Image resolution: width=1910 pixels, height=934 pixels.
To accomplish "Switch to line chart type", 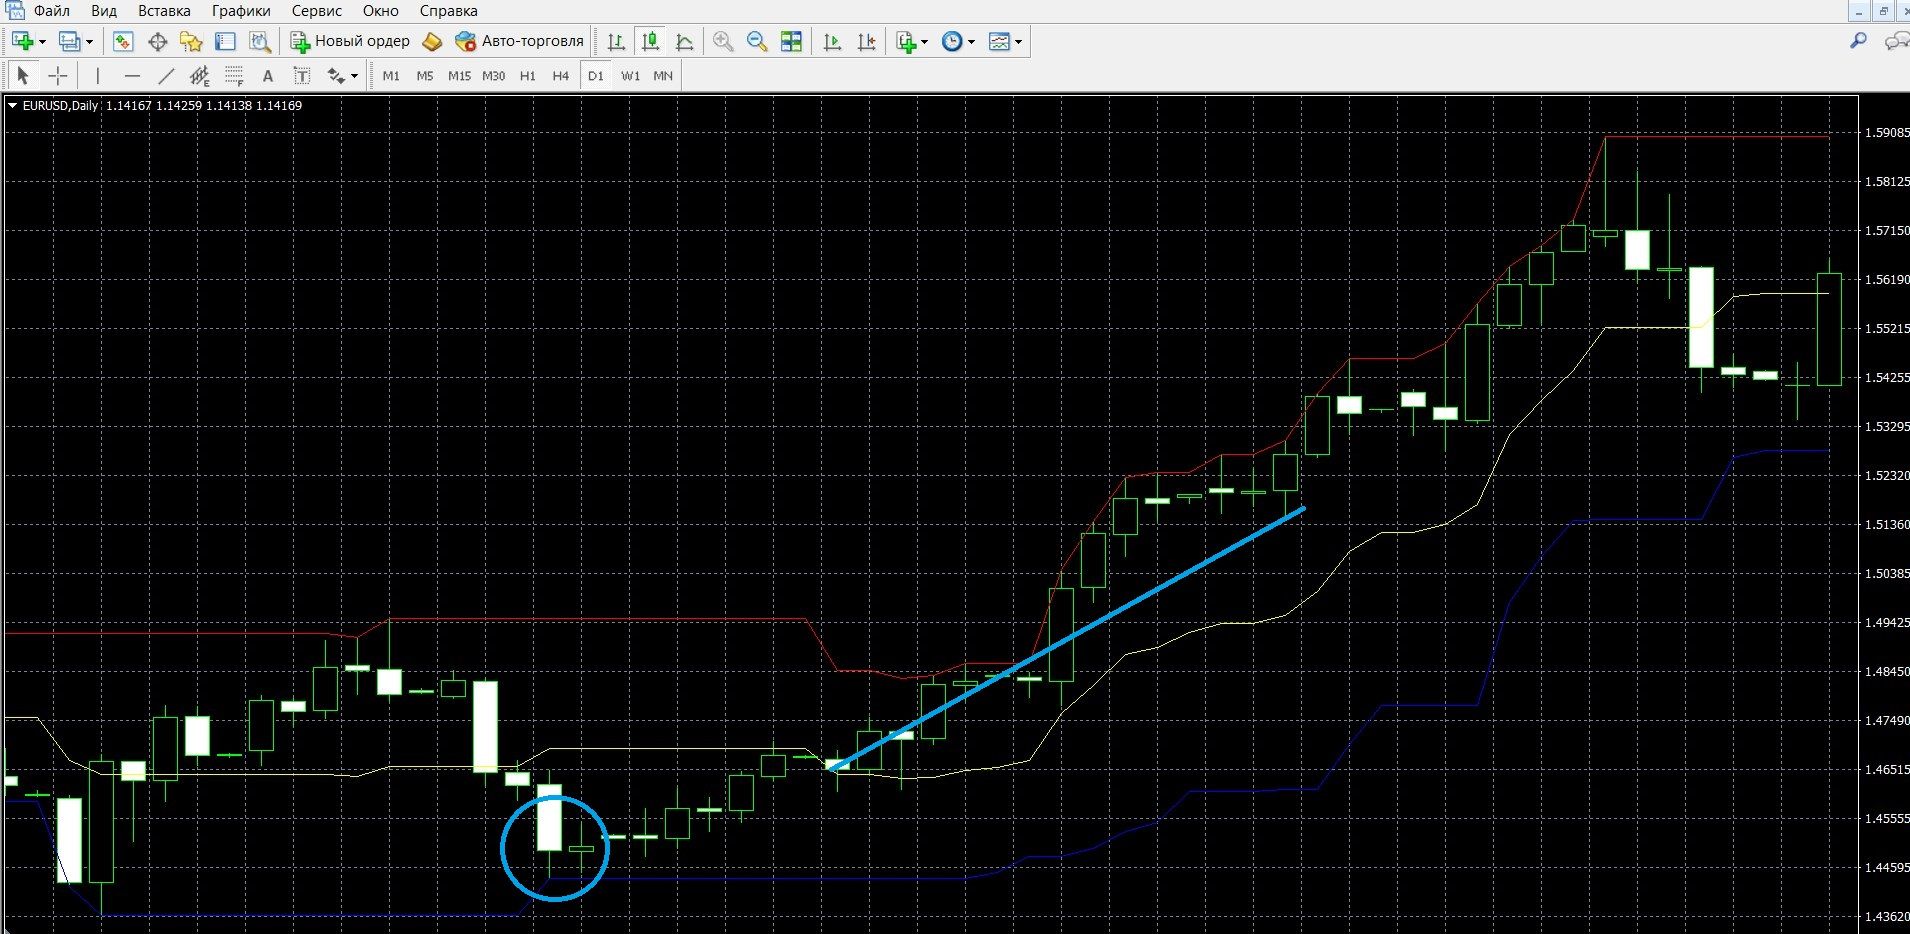I will point(684,41).
